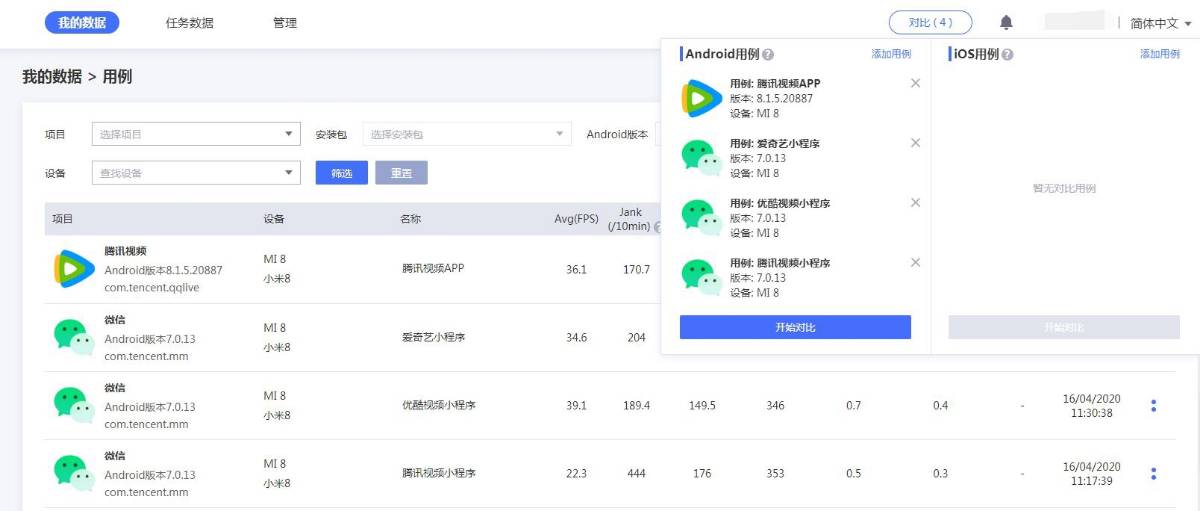1200x511 pixels.
Task: Open more options for 11:30:38 row
Action: 1153,406
